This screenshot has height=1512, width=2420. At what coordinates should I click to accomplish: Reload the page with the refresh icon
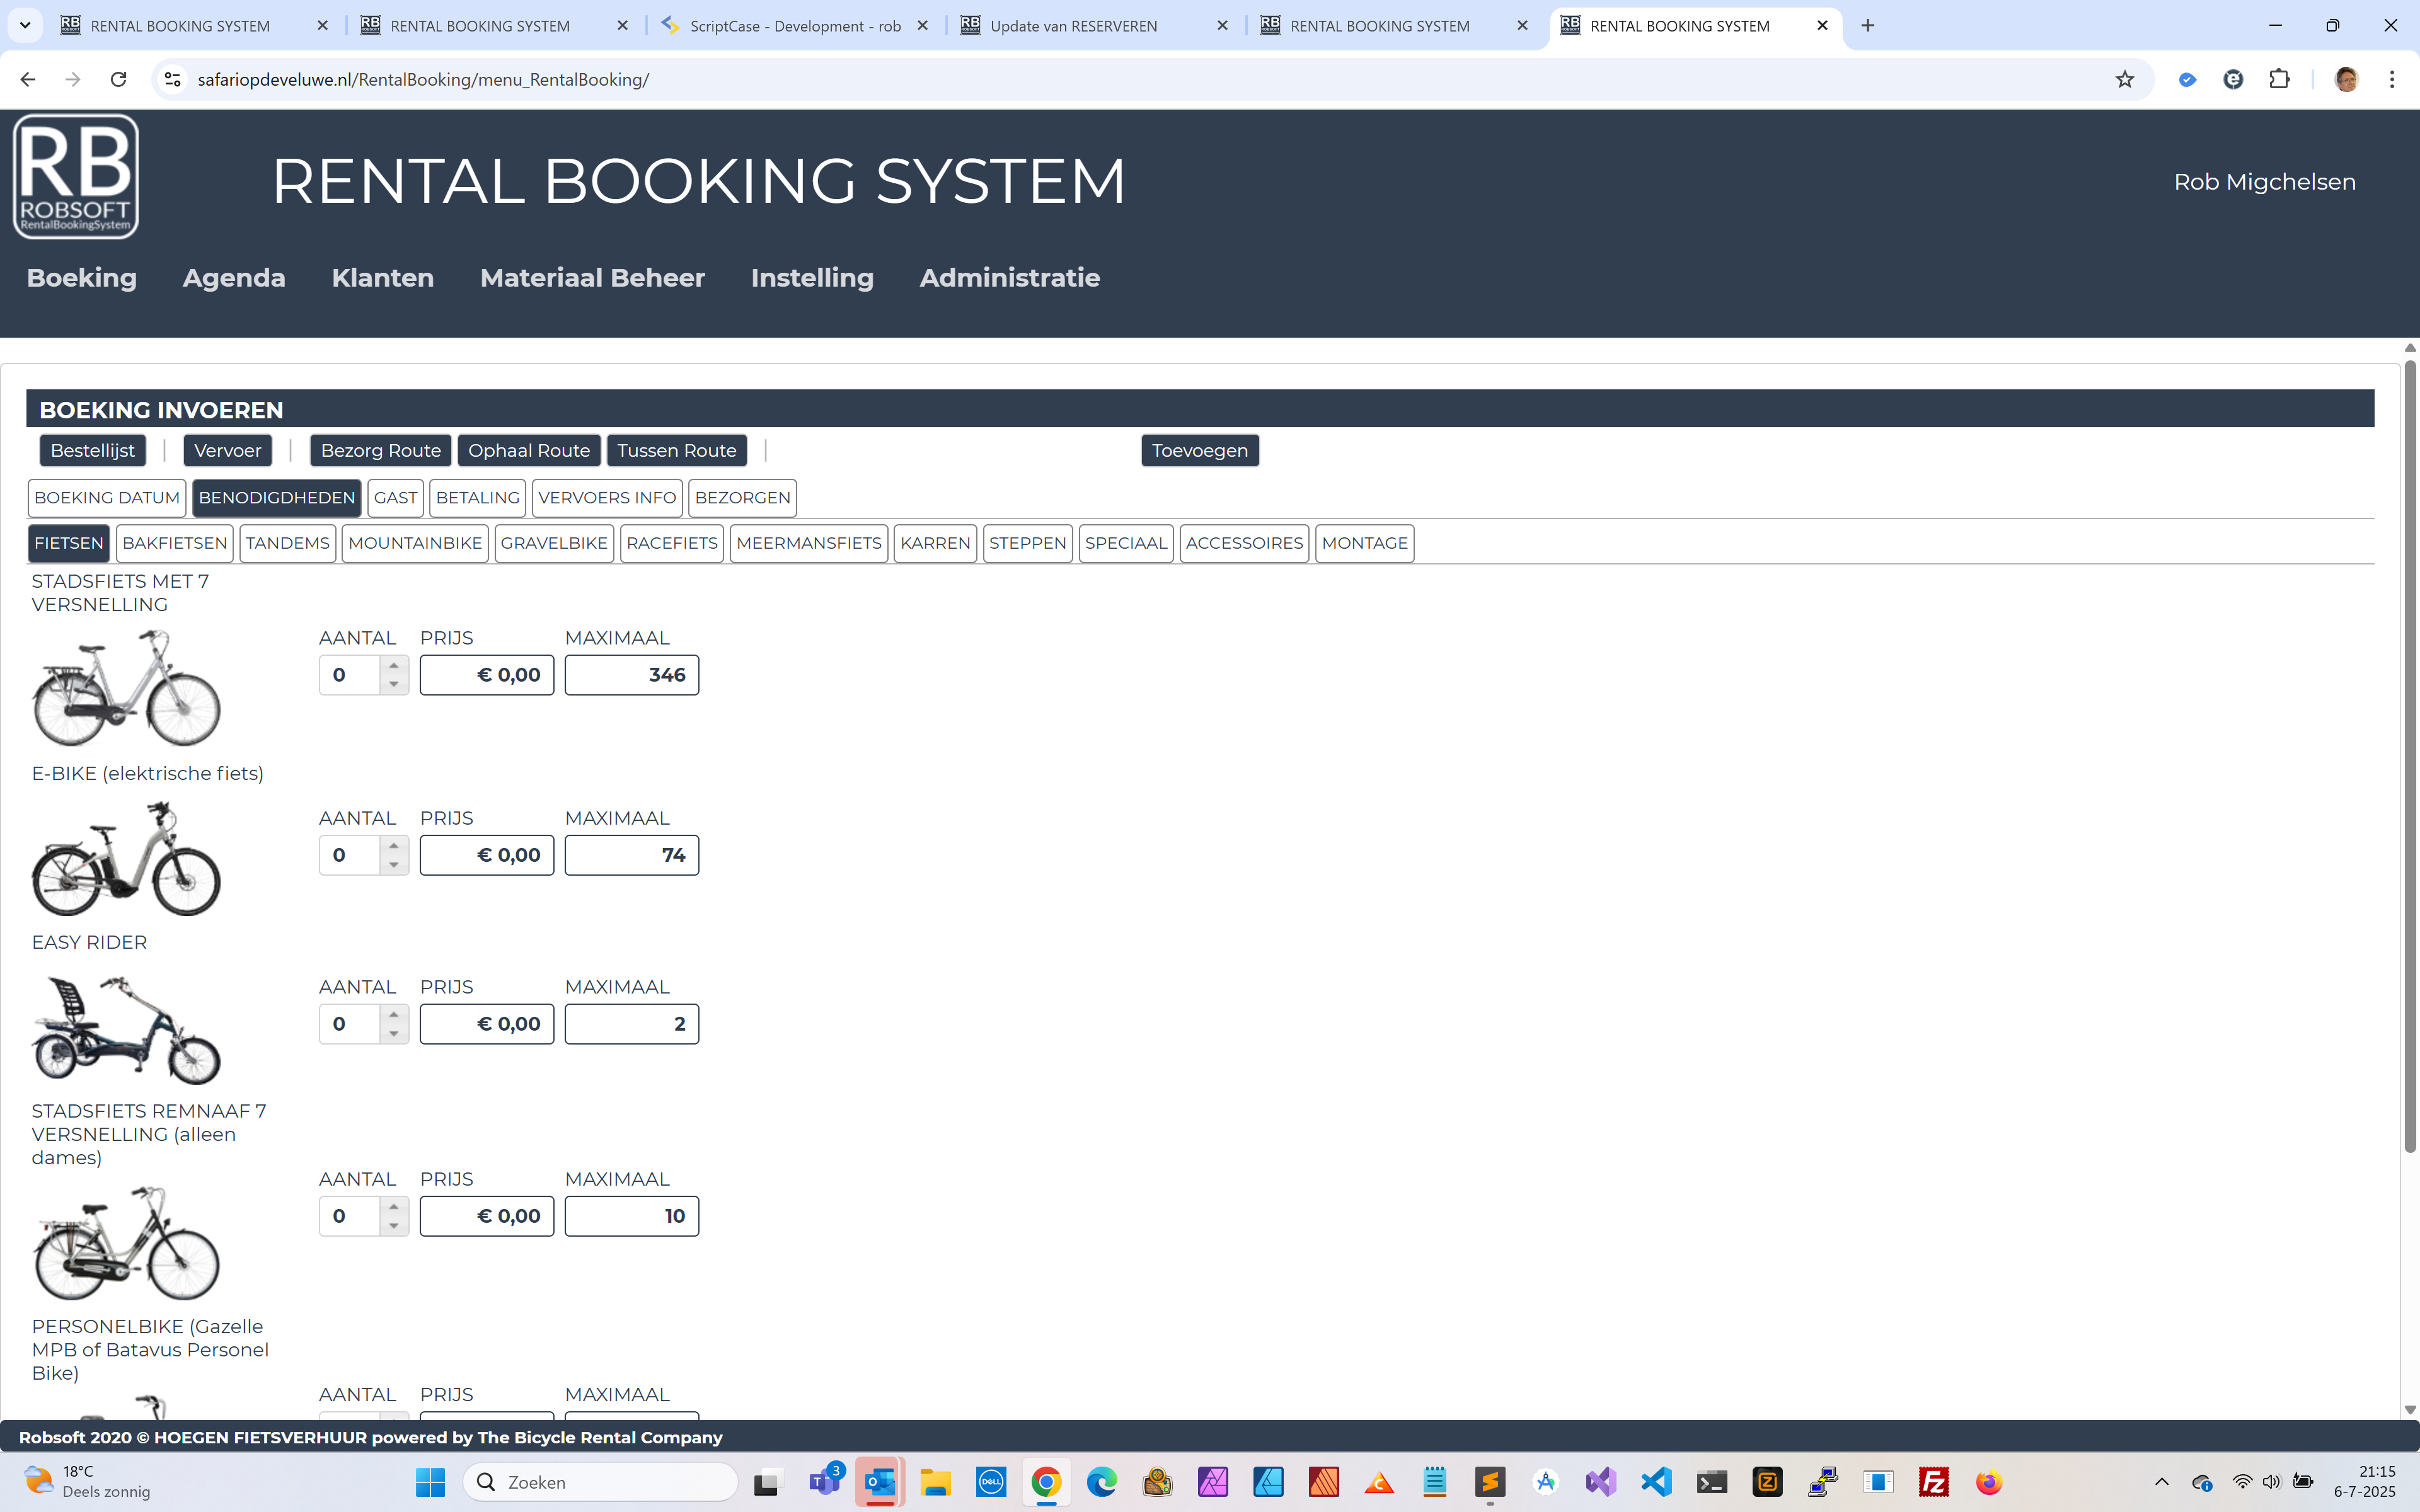coord(118,79)
